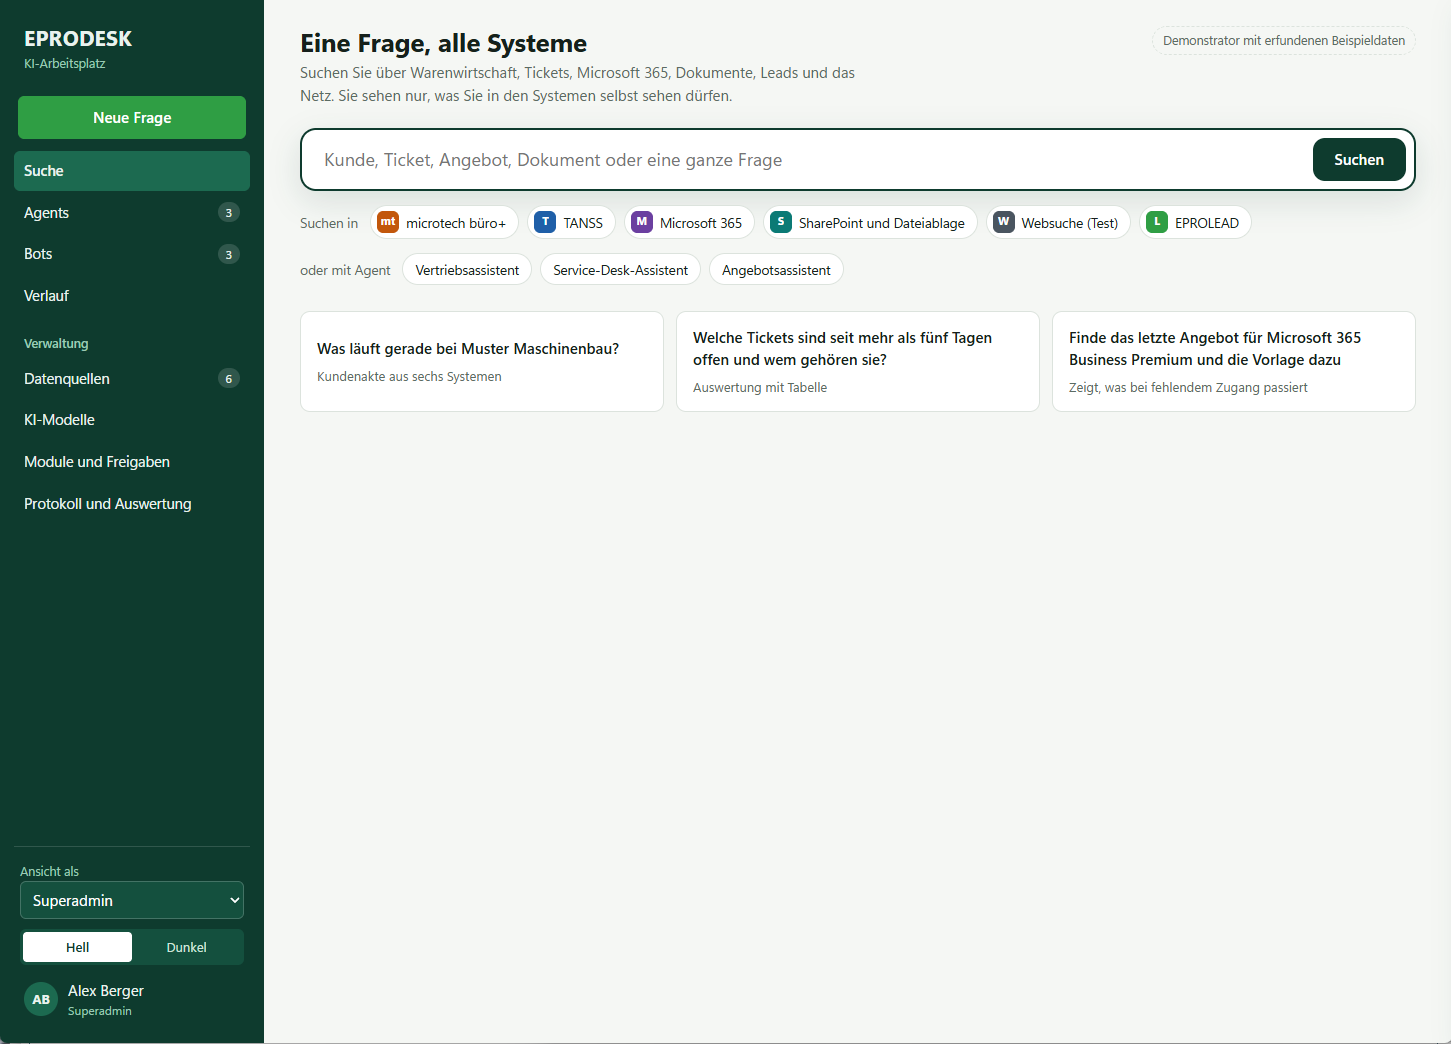The height and width of the screenshot is (1044, 1451).
Task: Click the orange microtech büro+ icon
Action: [388, 222]
